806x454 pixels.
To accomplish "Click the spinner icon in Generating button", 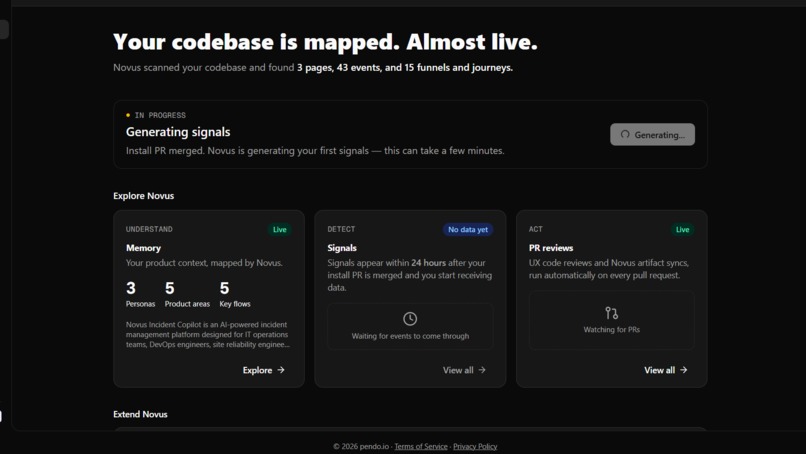I will (x=625, y=134).
